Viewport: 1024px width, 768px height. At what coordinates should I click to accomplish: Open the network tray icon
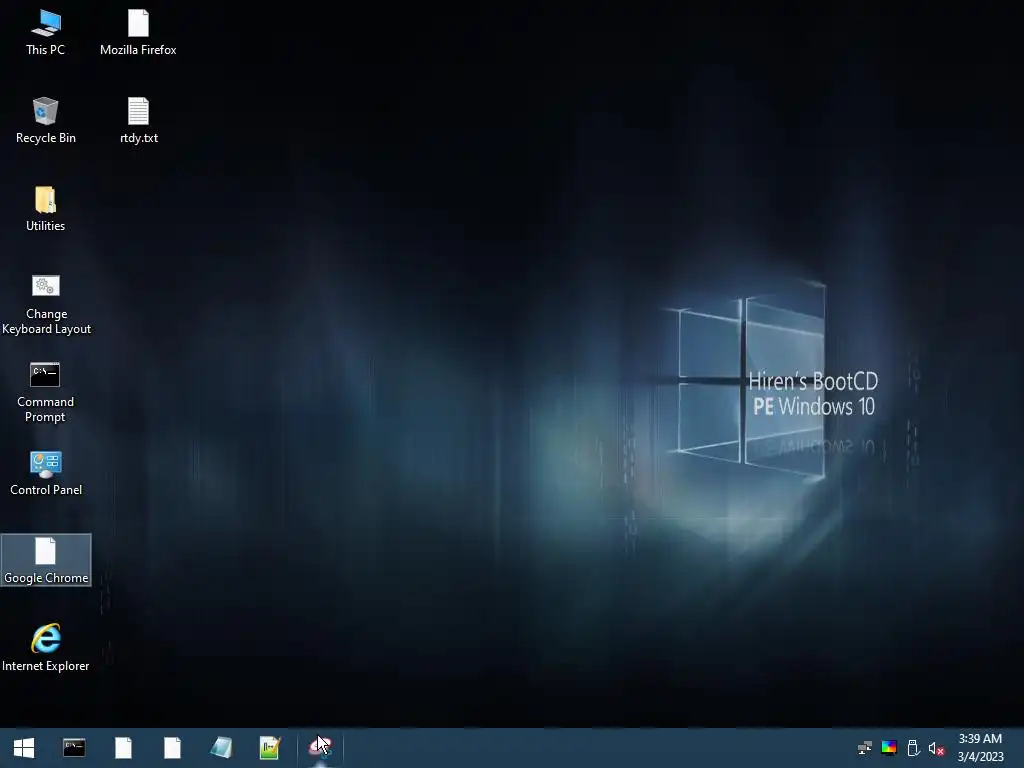[865, 748]
